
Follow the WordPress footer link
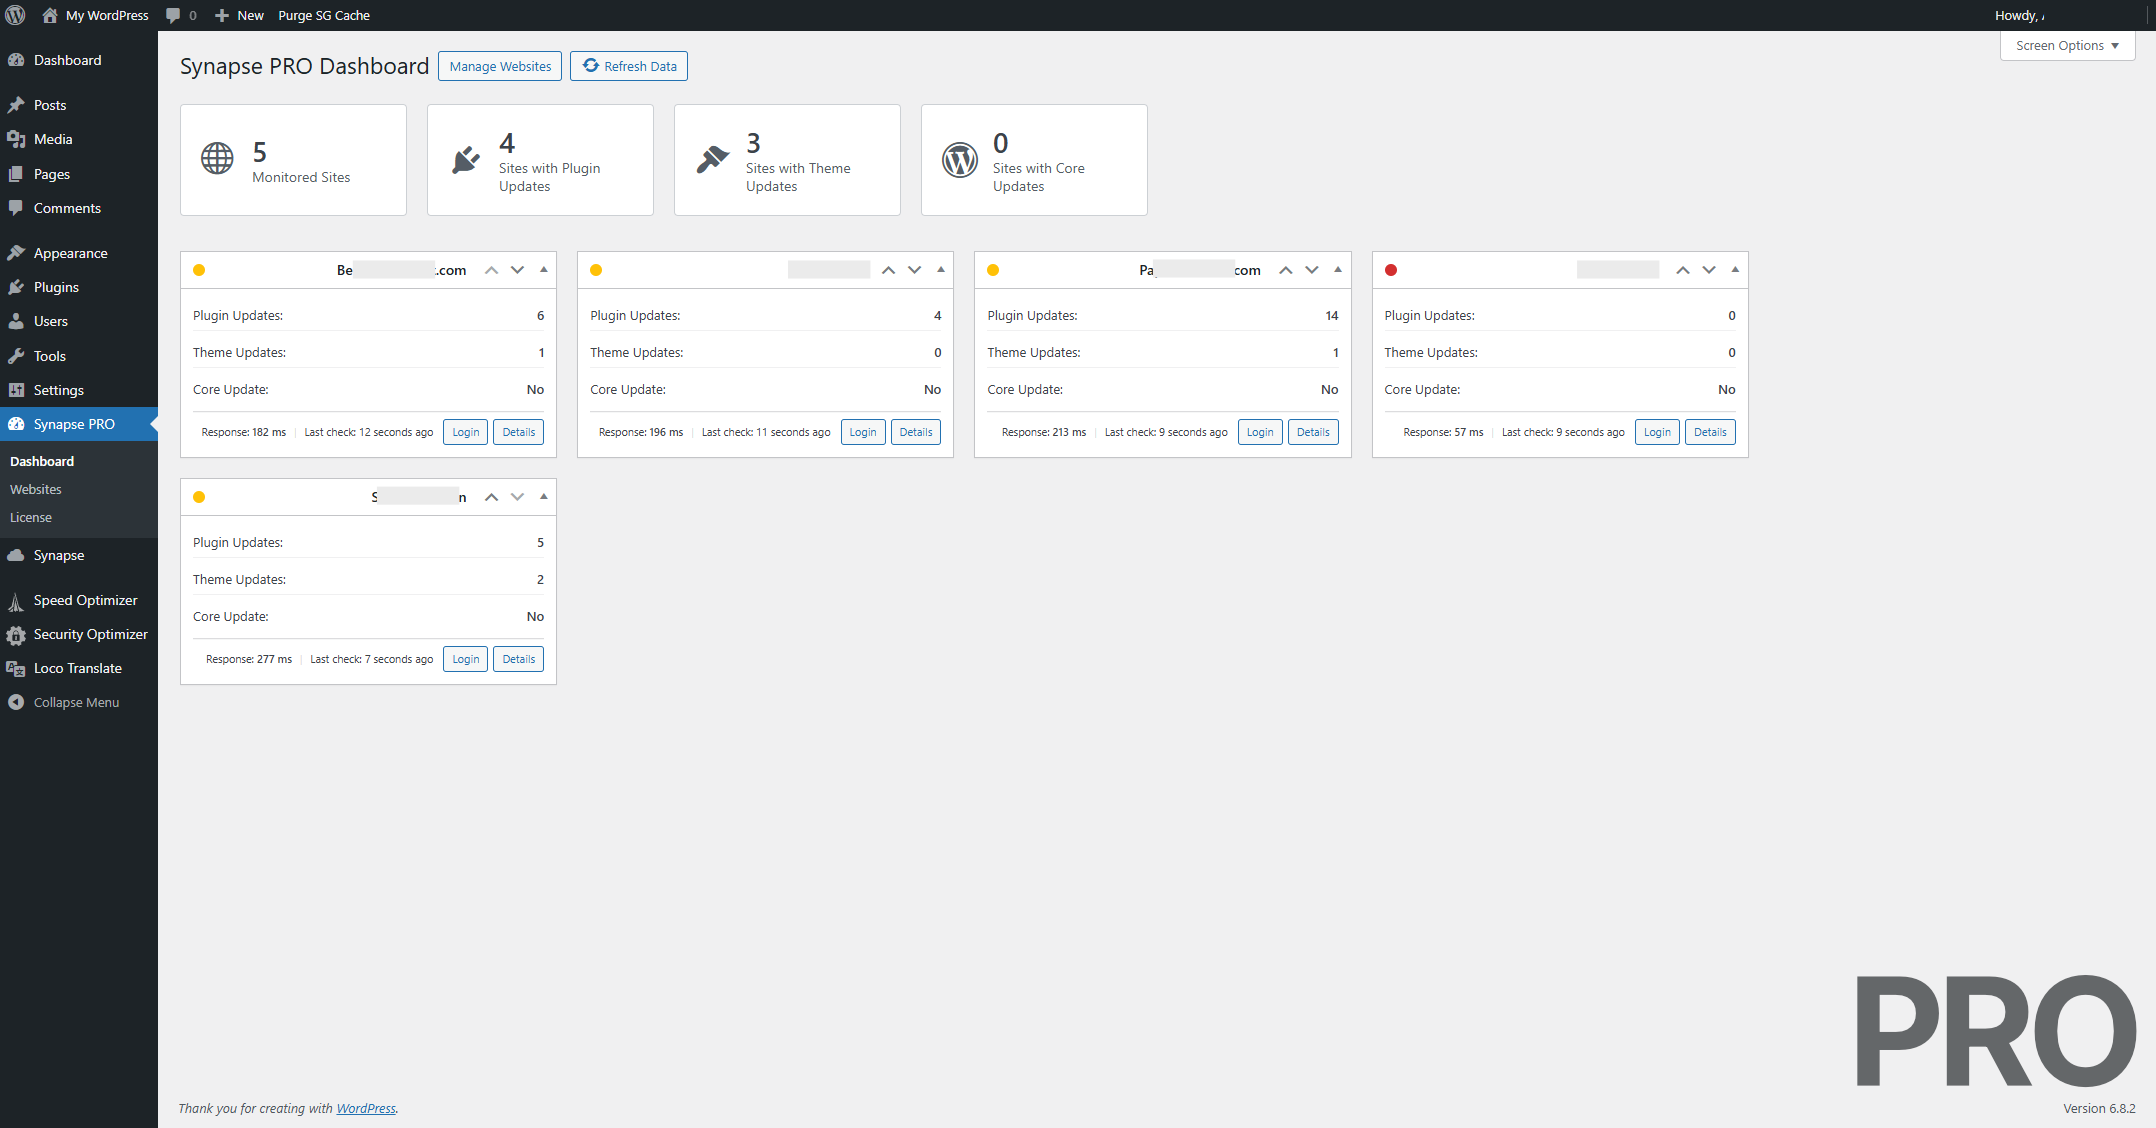tap(366, 1108)
